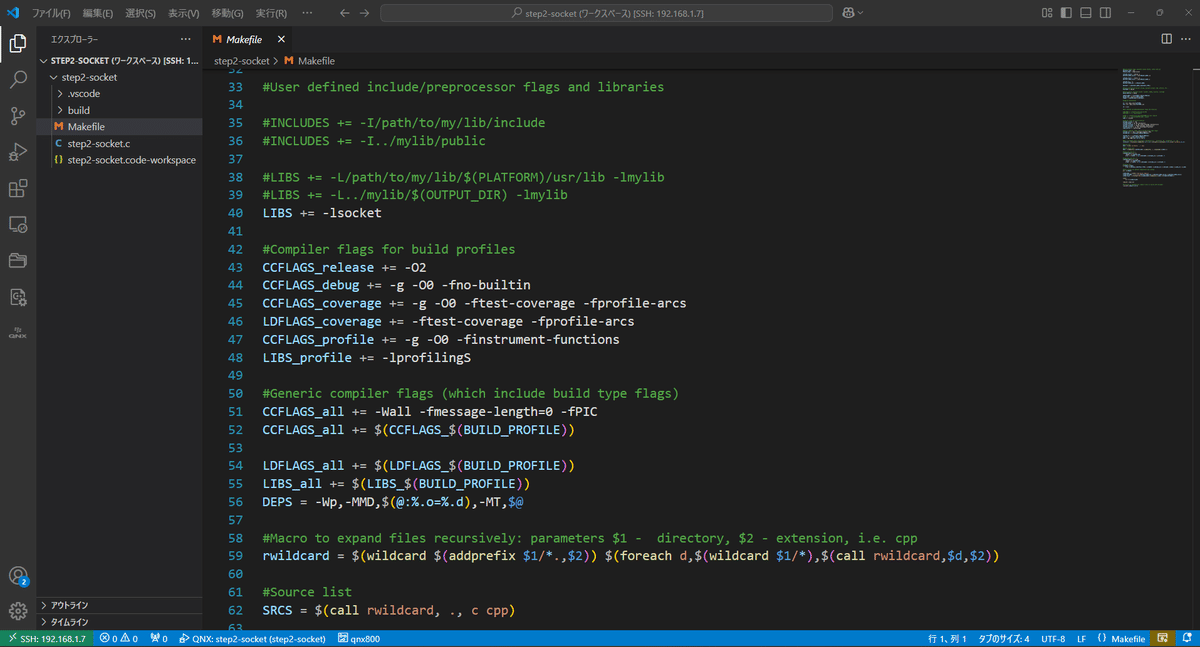Expand the アウトライン section
The image size is (1200, 647).
coord(70,604)
